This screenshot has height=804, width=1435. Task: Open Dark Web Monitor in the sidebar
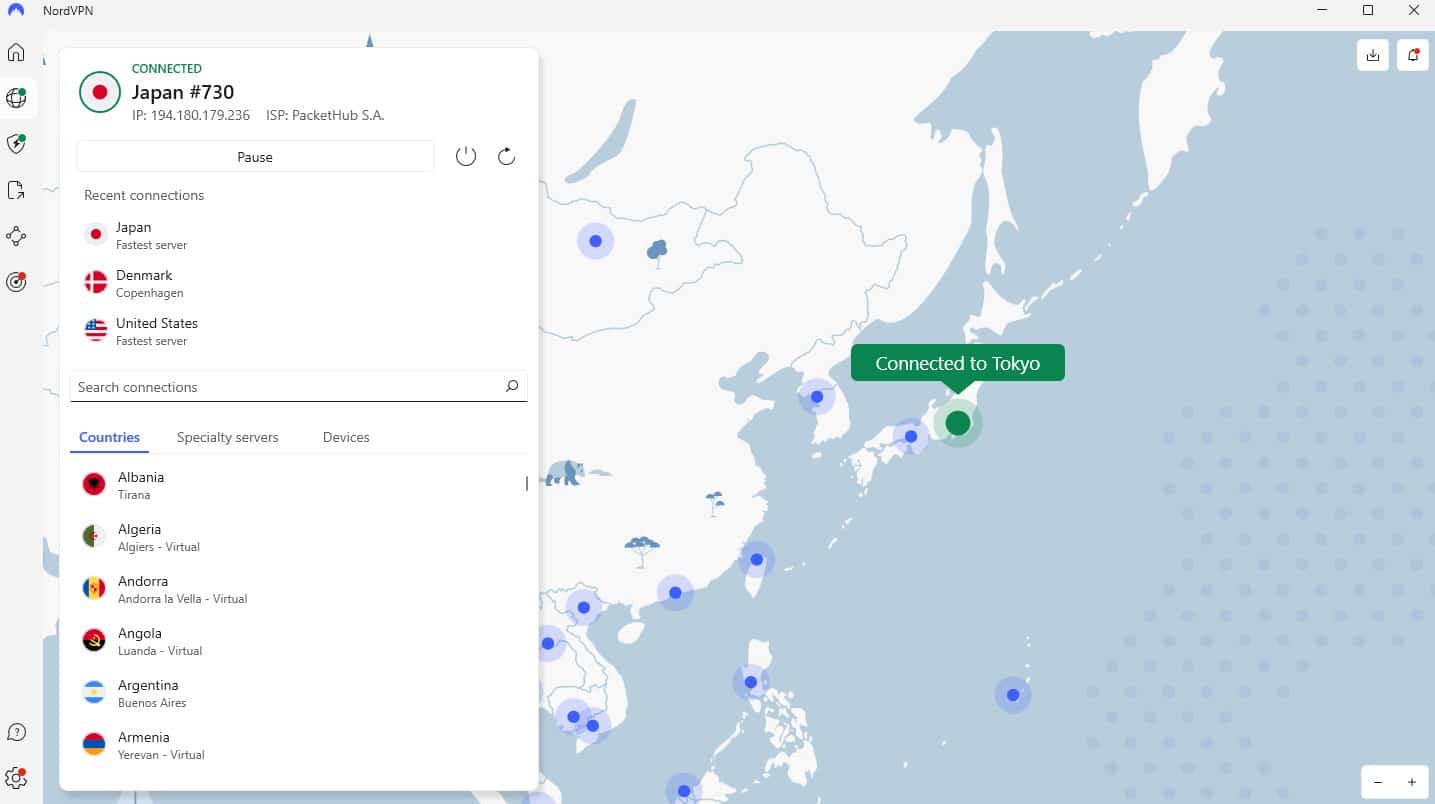(16, 282)
